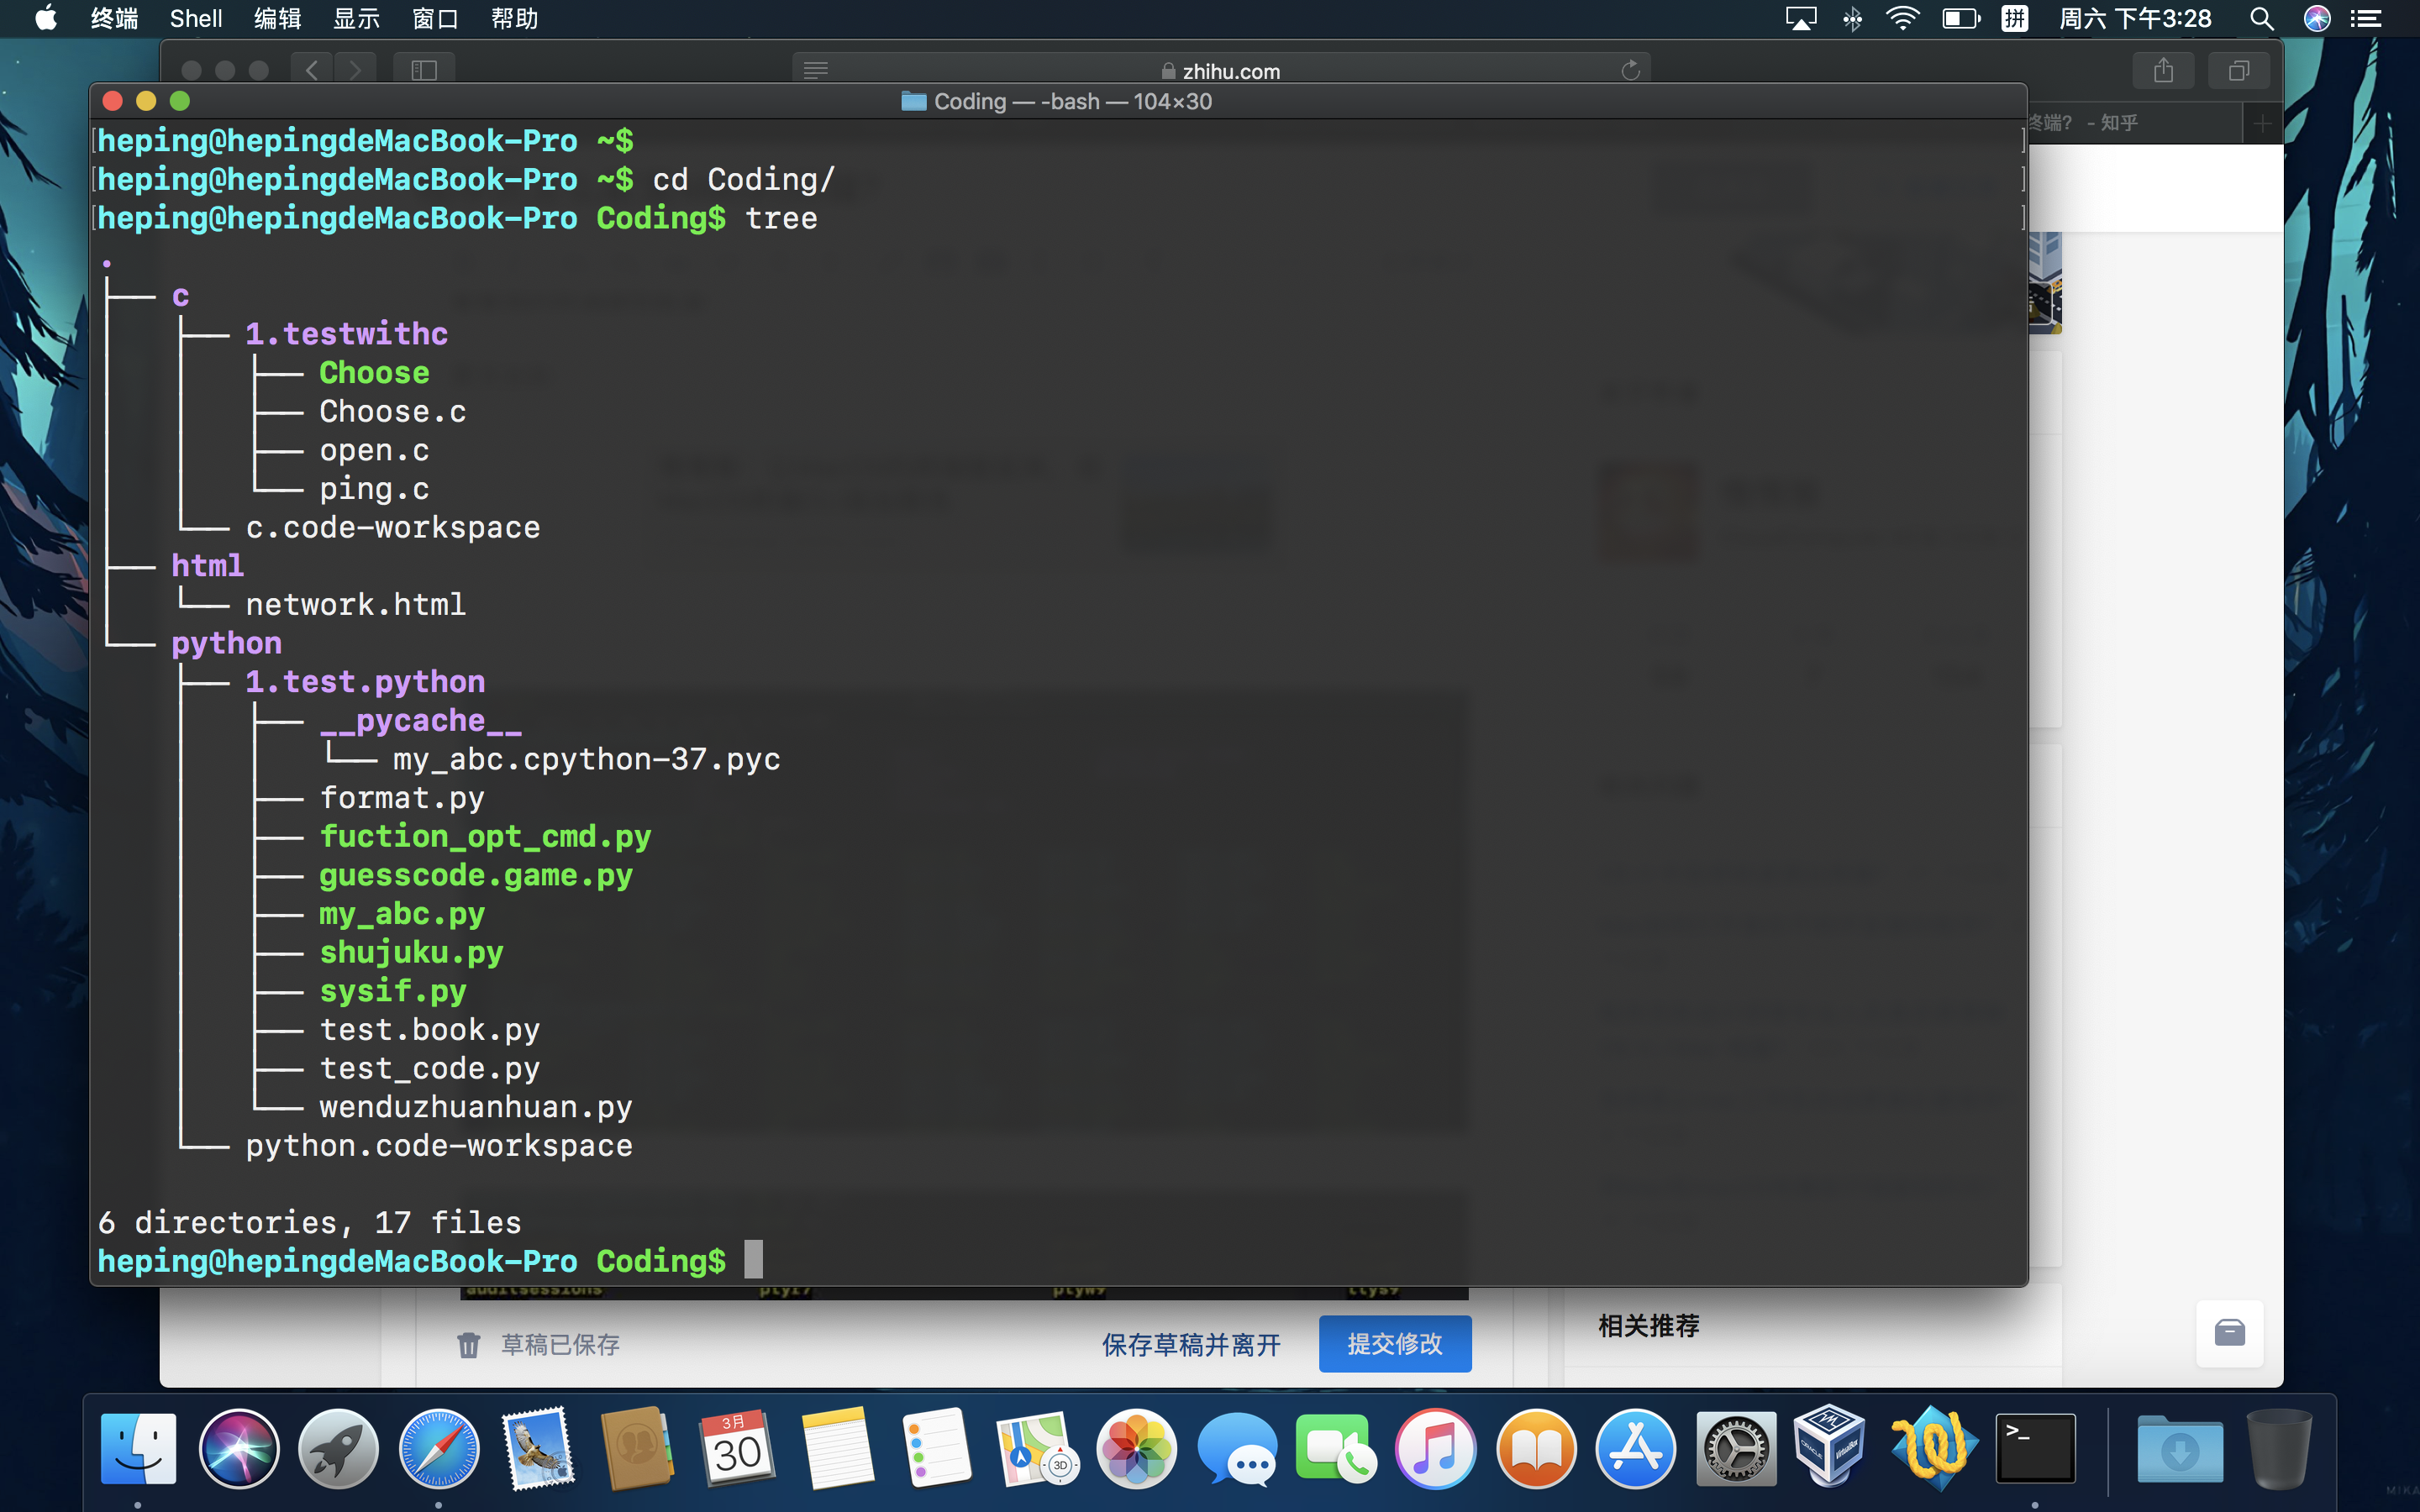This screenshot has width=2420, height=1512.
Task: Open System Preferences gear in Dock
Action: pos(1735,1448)
